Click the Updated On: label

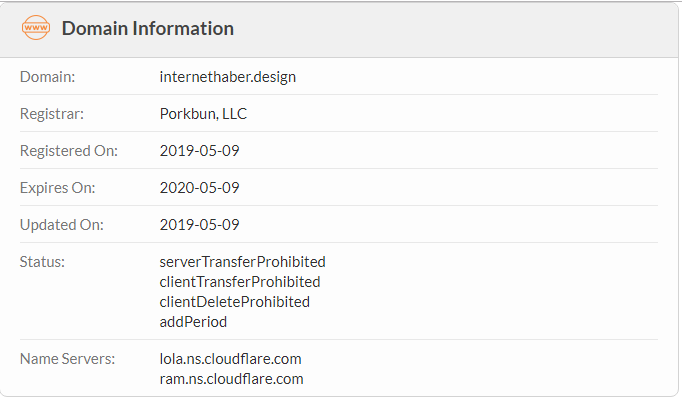coord(62,224)
